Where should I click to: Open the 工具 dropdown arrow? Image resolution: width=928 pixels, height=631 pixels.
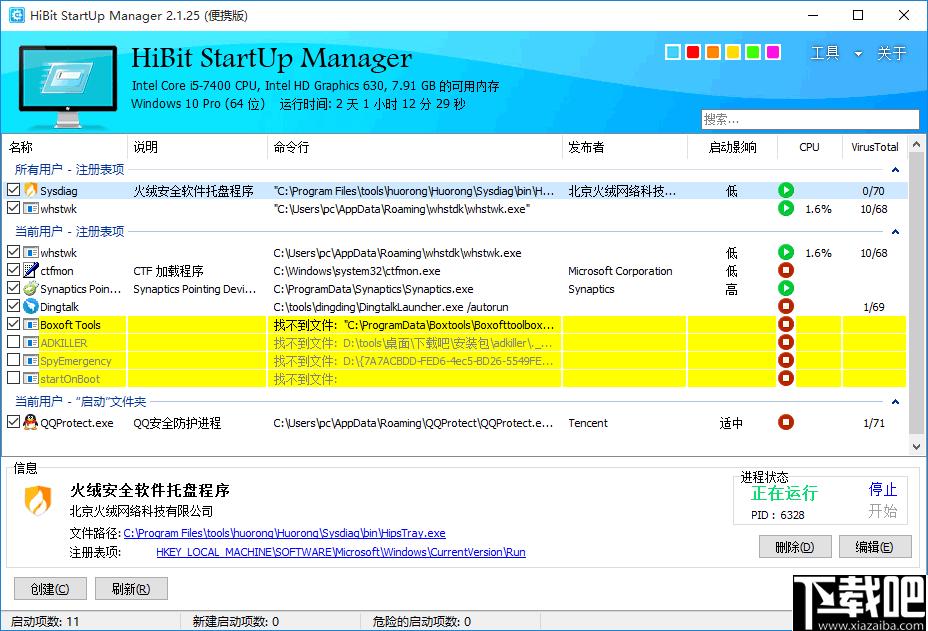click(x=858, y=54)
